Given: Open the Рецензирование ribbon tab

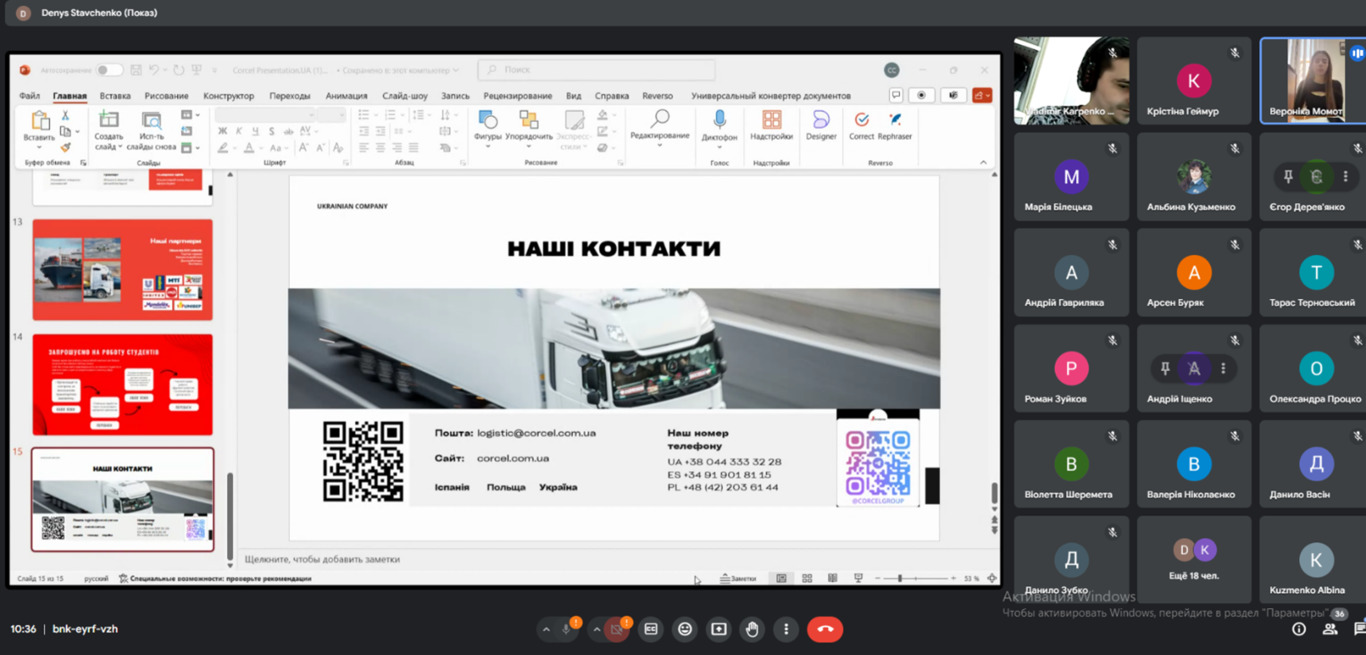Looking at the screenshot, I should (x=518, y=96).
